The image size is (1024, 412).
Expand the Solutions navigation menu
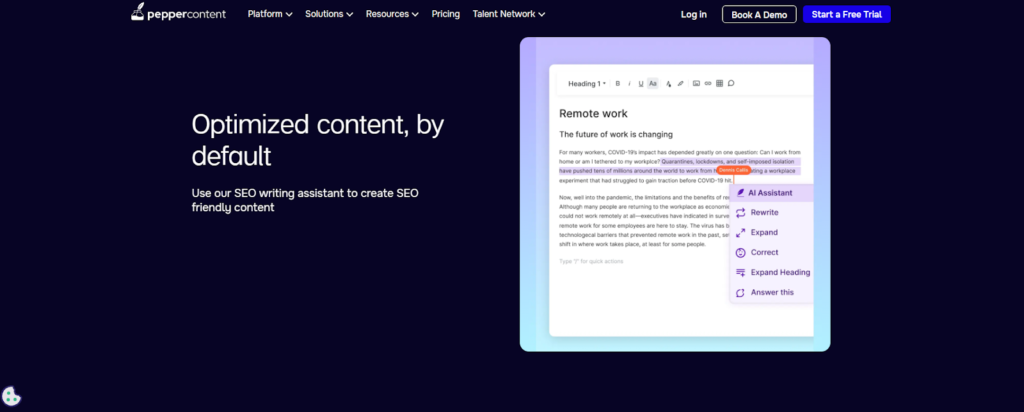tap(330, 14)
